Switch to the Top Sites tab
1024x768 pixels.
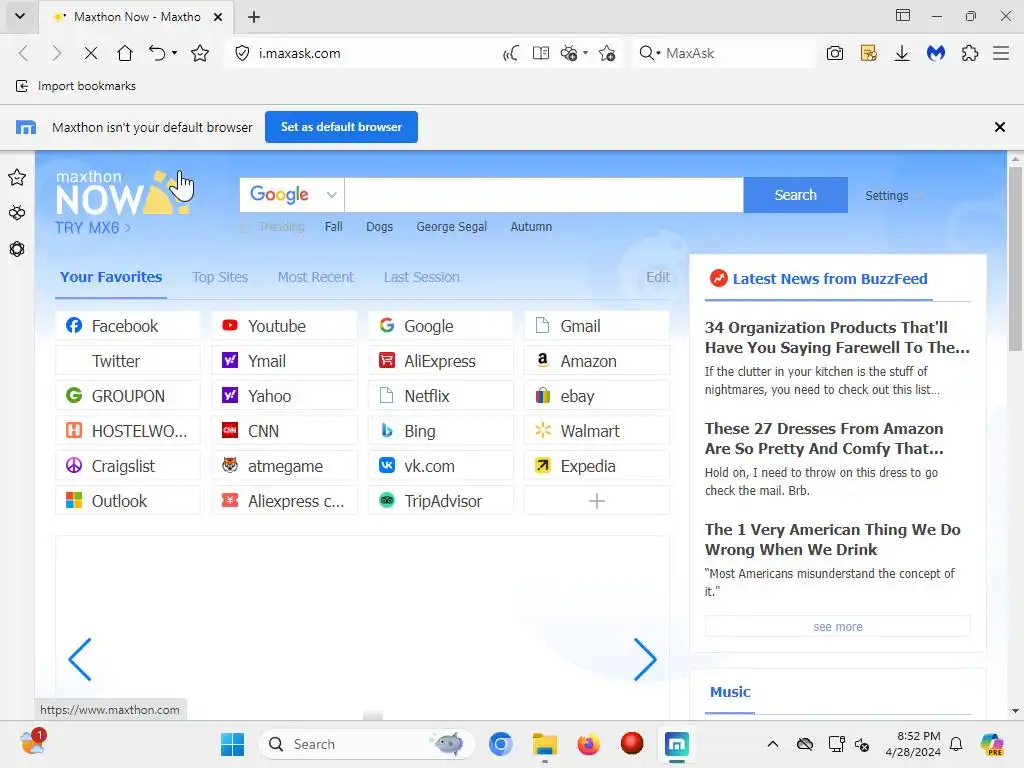point(220,277)
